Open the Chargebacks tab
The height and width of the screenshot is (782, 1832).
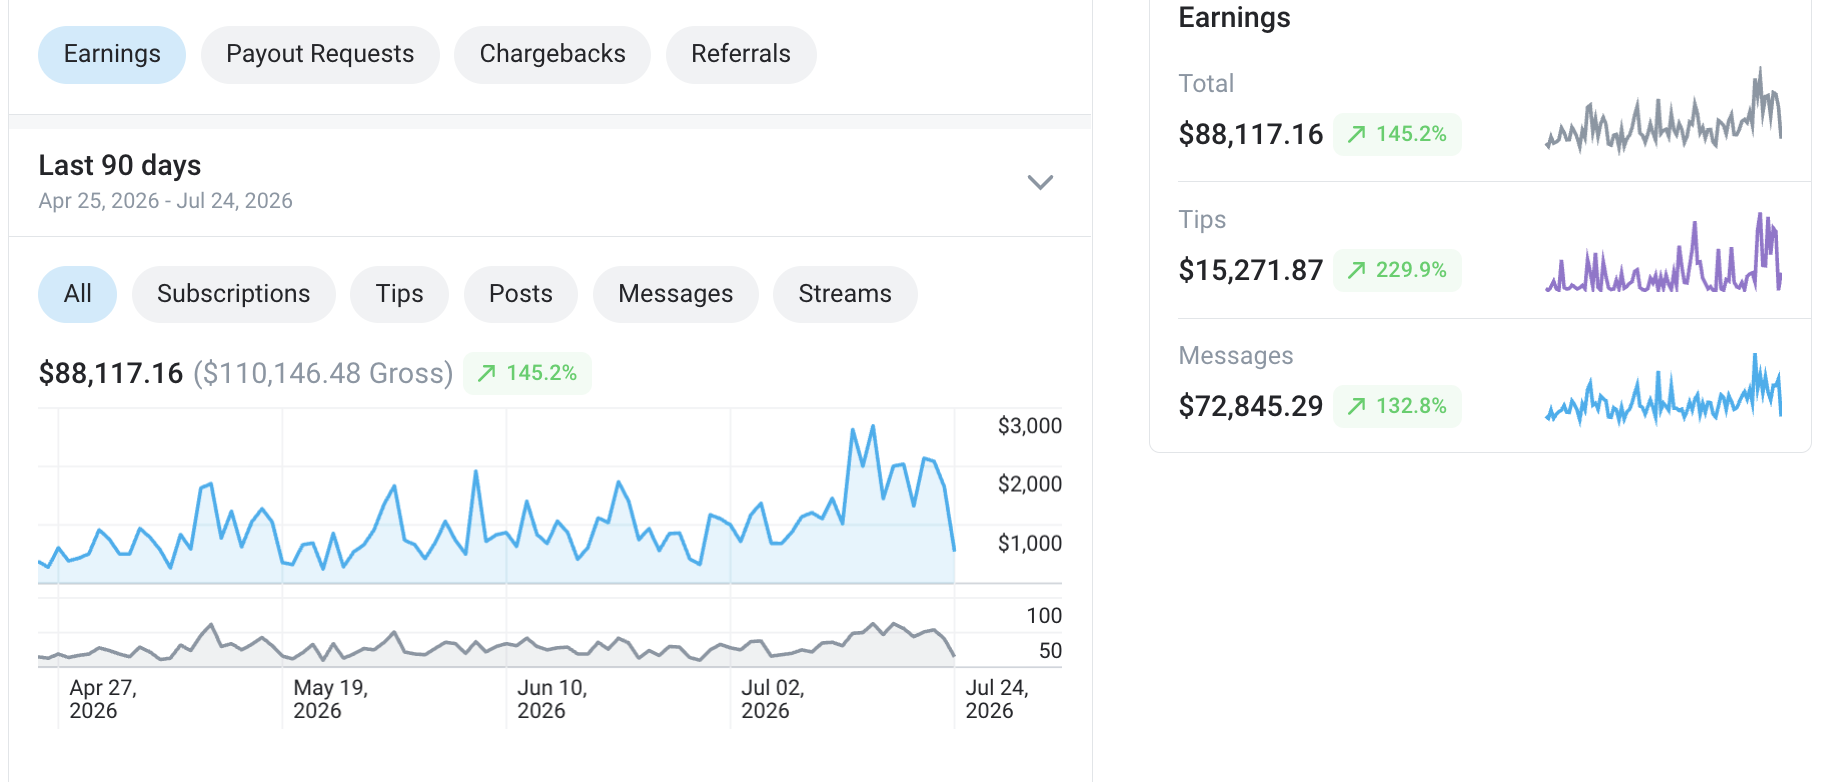[x=552, y=54]
